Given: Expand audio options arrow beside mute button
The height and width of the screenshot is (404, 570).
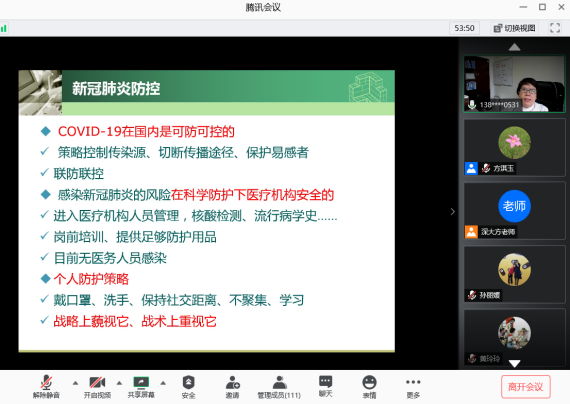Looking at the screenshot, I should pyautogui.click(x=75, y=383).
